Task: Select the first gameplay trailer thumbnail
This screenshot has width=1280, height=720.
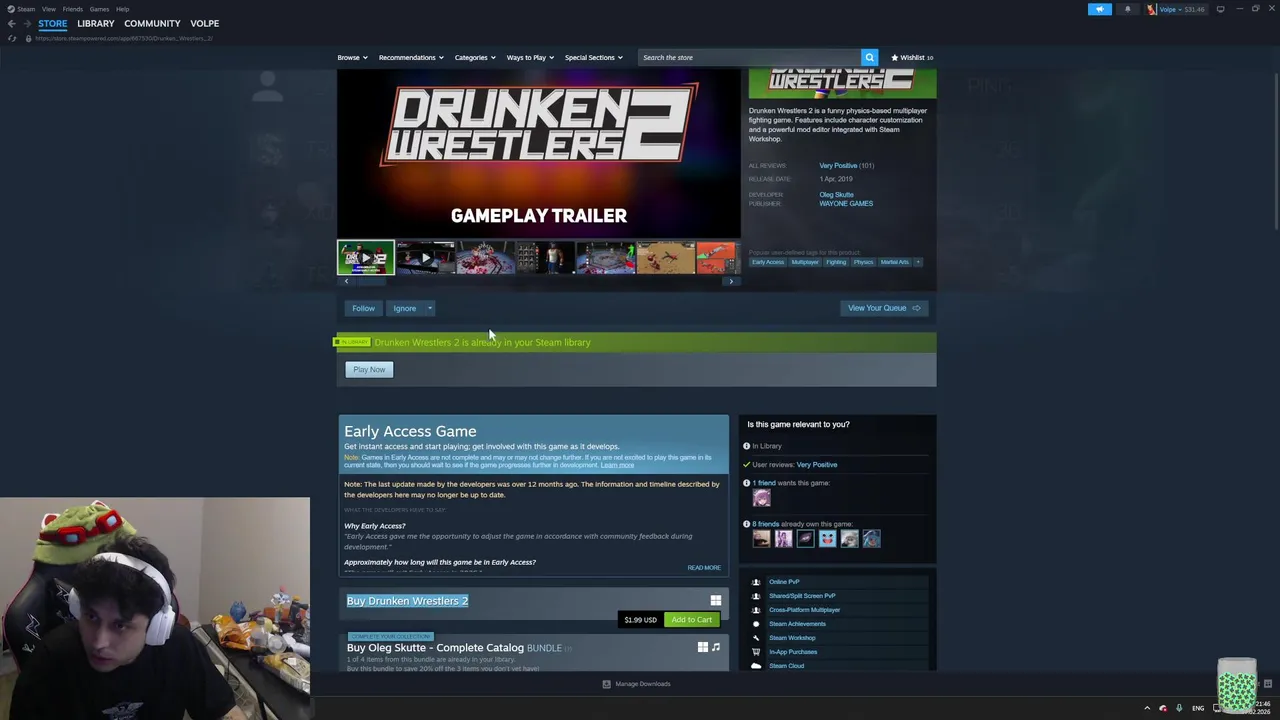Action: 365,258
